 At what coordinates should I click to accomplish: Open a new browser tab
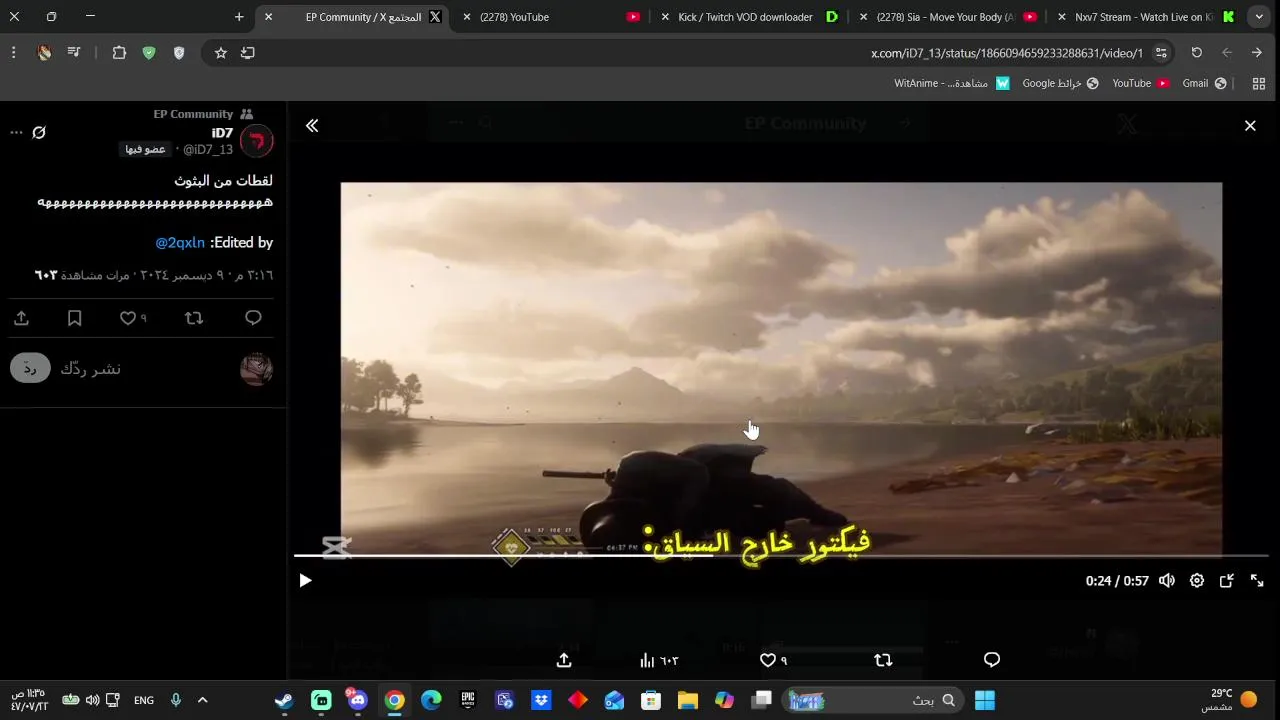(239, 17)
